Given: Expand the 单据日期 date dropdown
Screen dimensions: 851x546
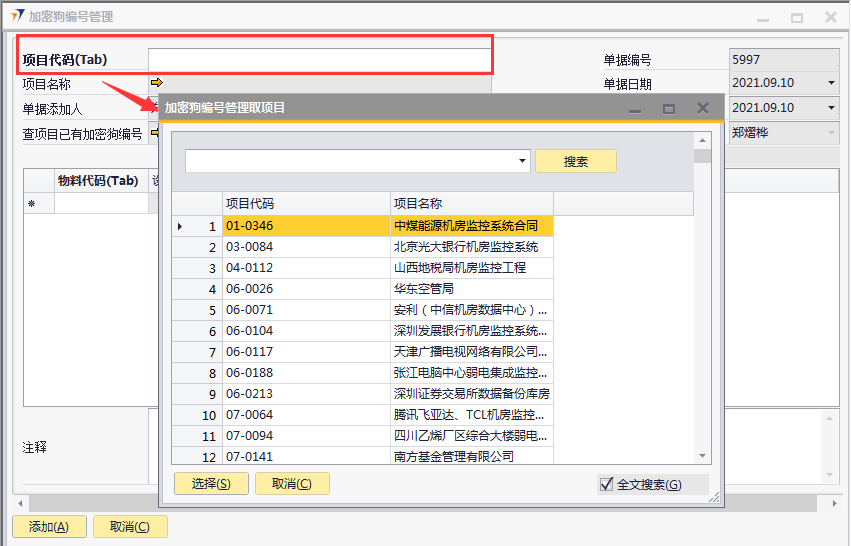Looking at the screenshot, I should tap(830, 83).
